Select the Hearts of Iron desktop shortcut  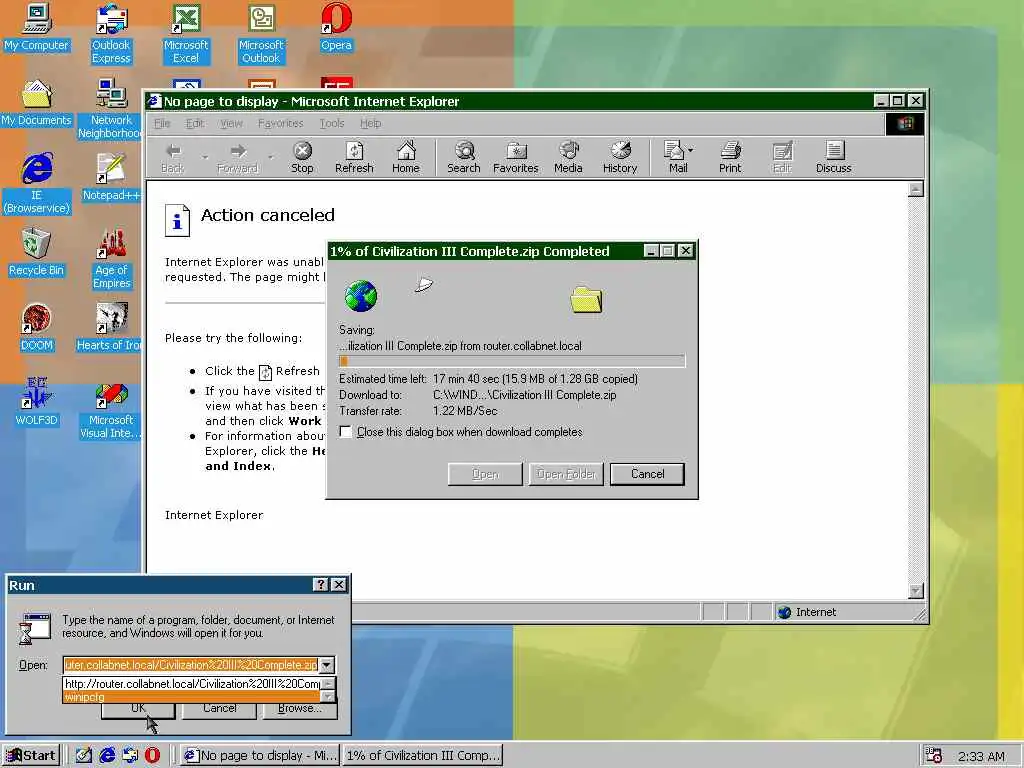point(109,327)
